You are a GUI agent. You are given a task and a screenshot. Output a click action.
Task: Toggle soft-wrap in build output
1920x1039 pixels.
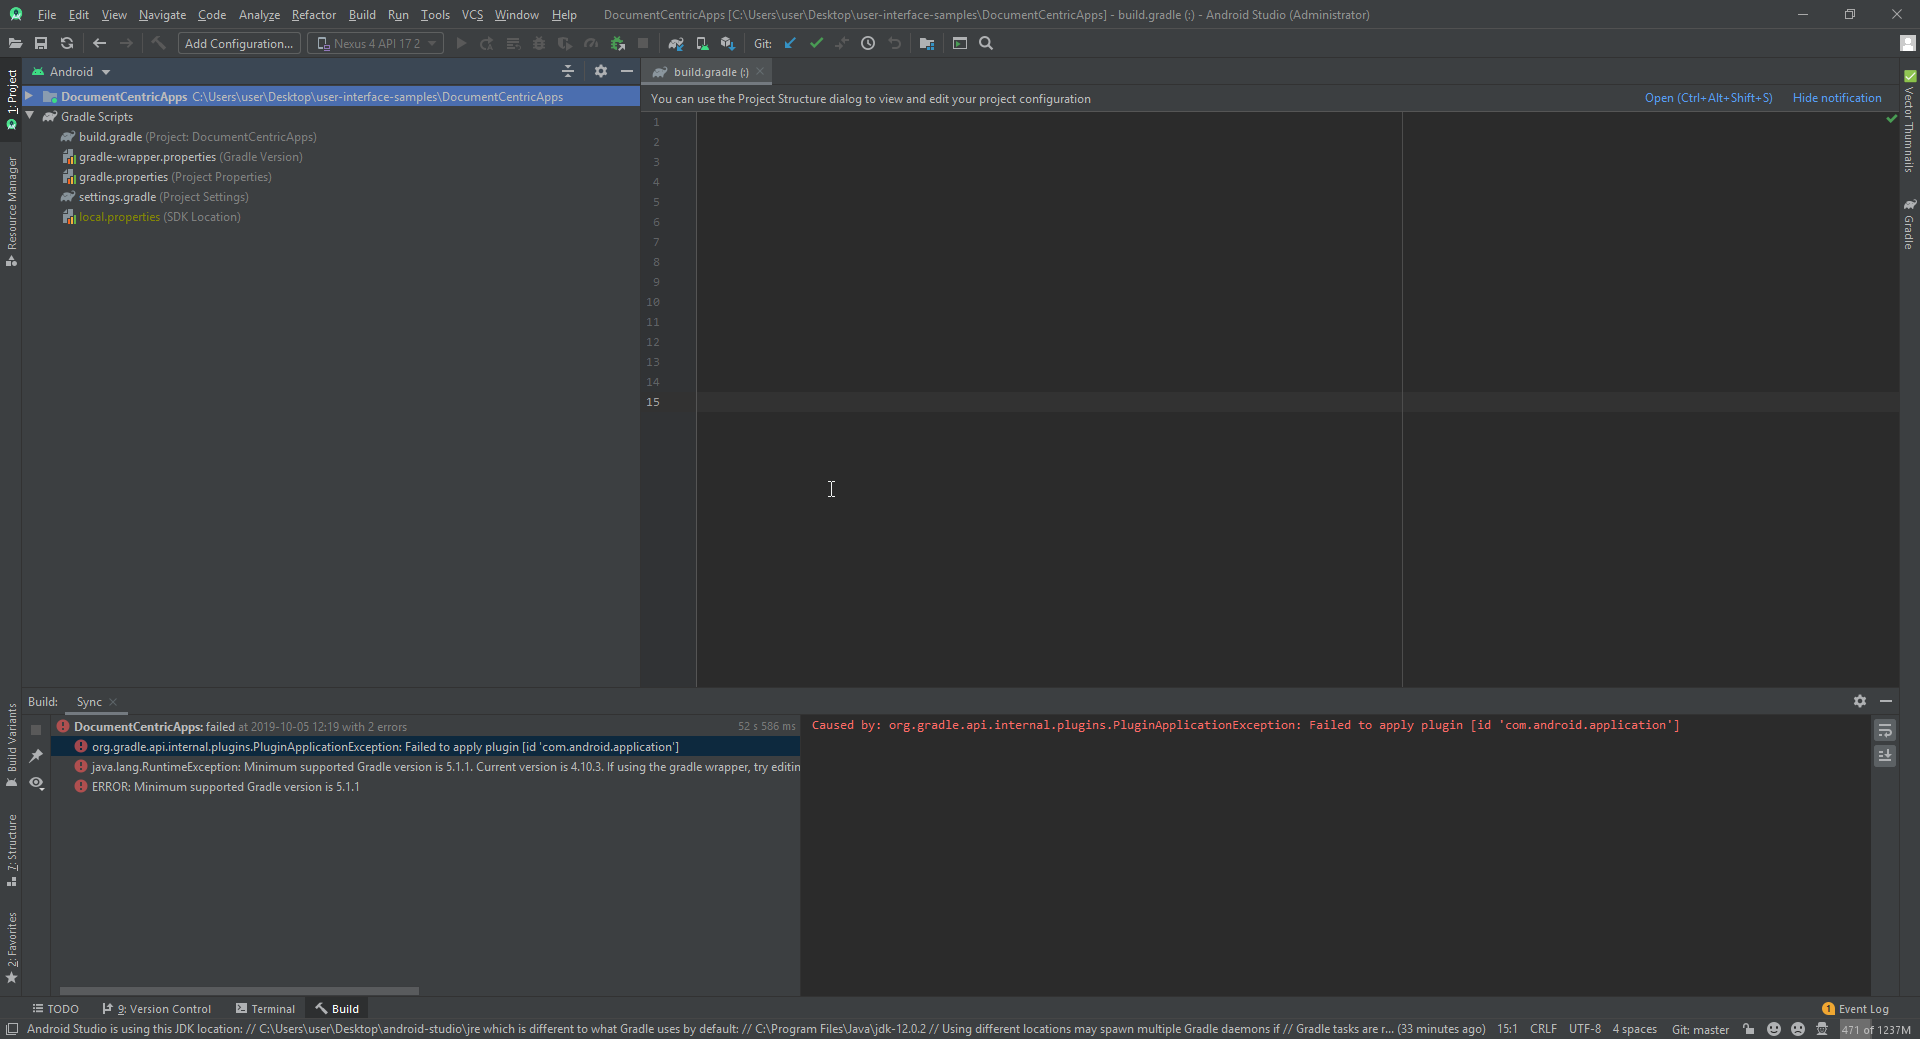click(x=1885, y=730)
